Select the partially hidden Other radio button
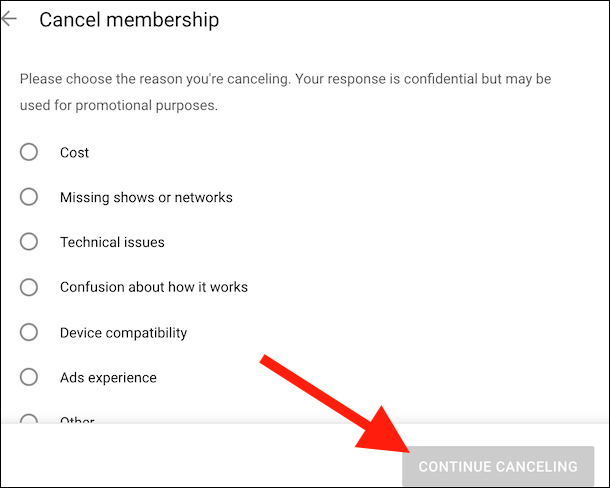The image size is (610, 488). coord(29,420)
